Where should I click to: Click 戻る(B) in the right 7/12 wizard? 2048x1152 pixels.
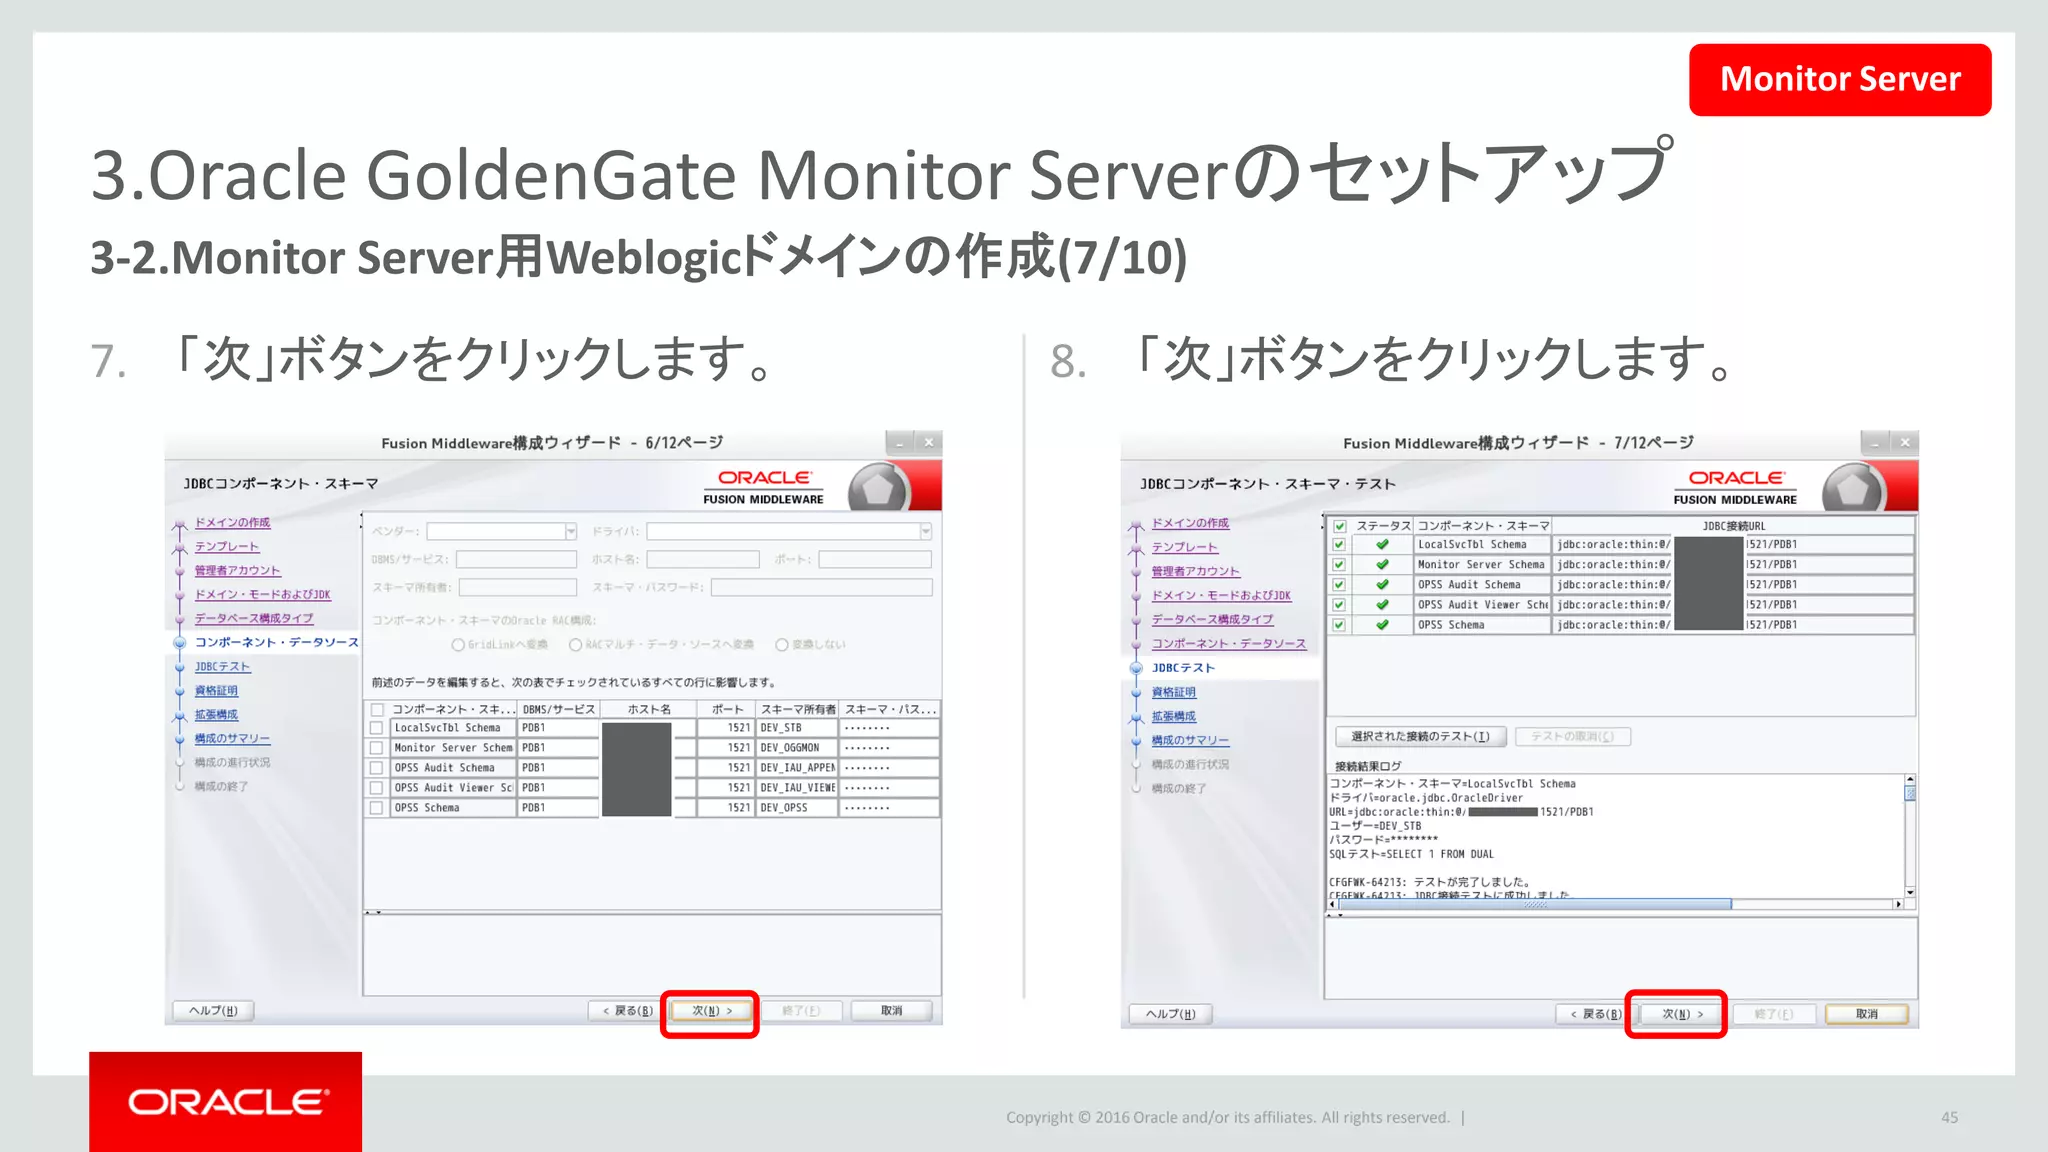pos(1595,1014)
